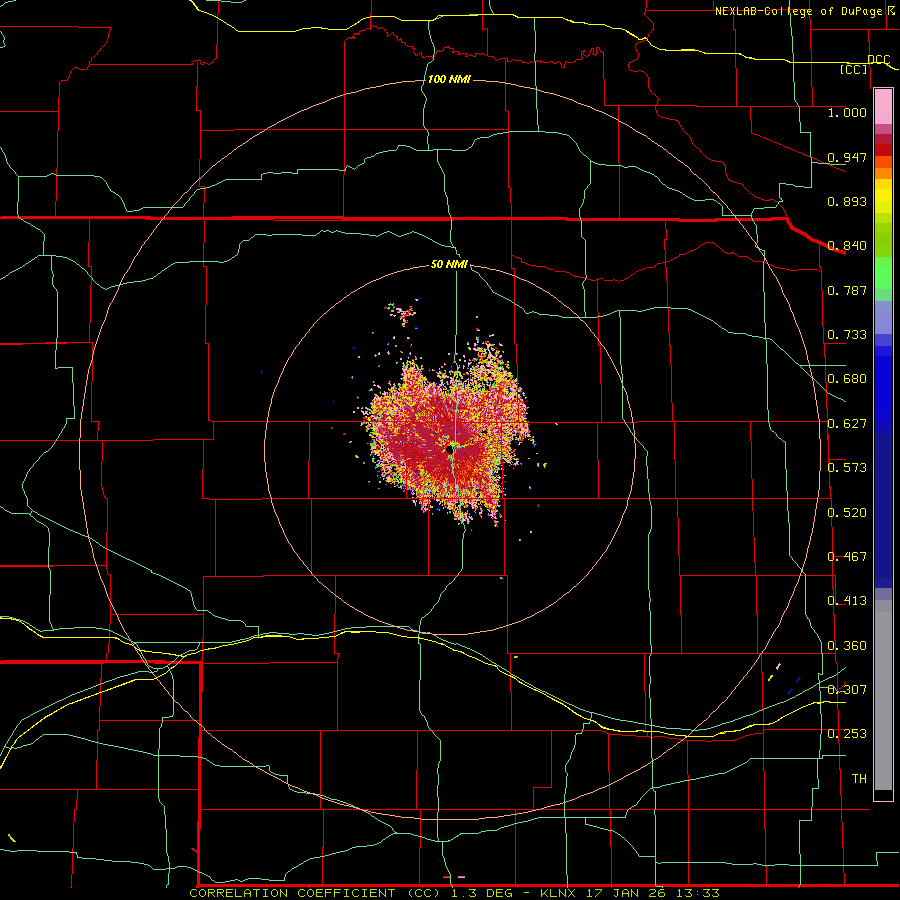Image resolution: width=900 pixels, height=900 pixels.
Task: Select the 0.947 scale value
Action: [847, 157]
